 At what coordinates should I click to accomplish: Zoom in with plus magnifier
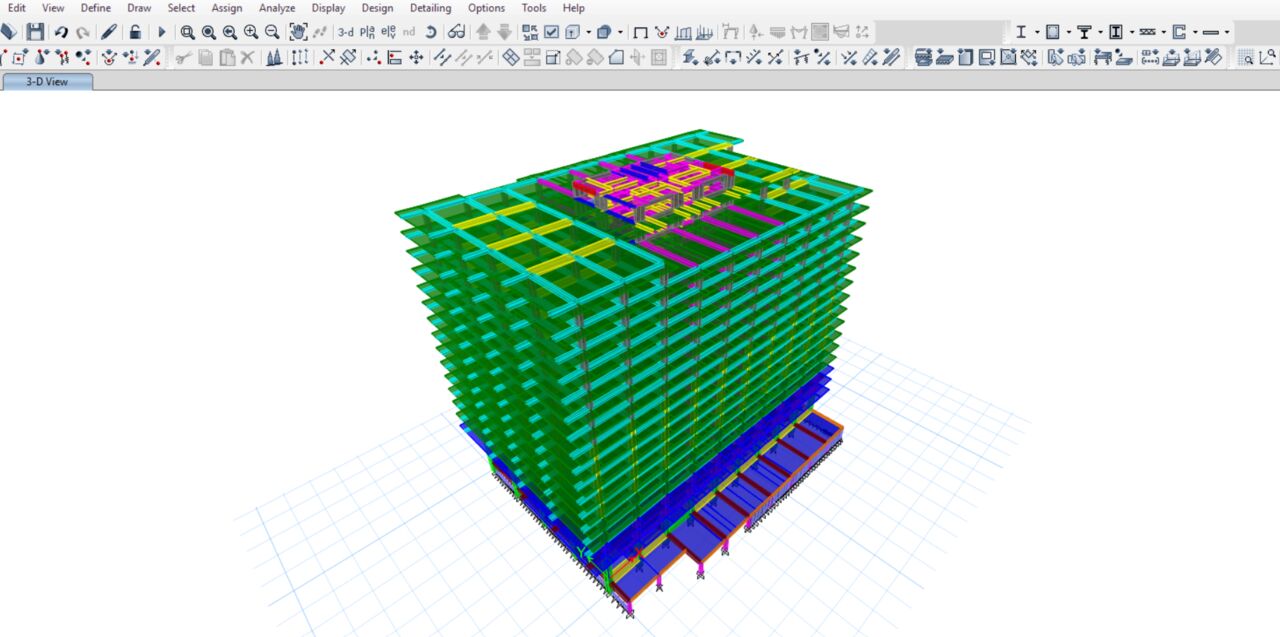coord(251,32)
